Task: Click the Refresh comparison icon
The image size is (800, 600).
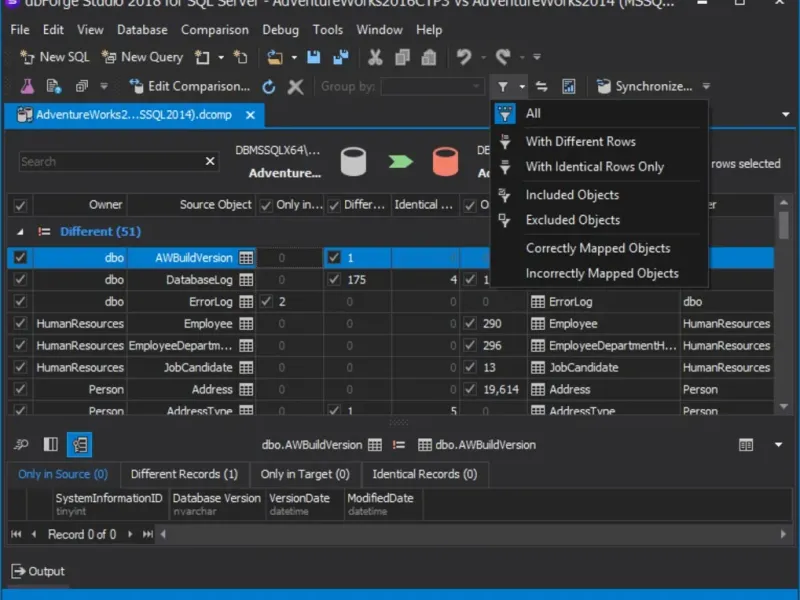Action: tap(269, 87)
